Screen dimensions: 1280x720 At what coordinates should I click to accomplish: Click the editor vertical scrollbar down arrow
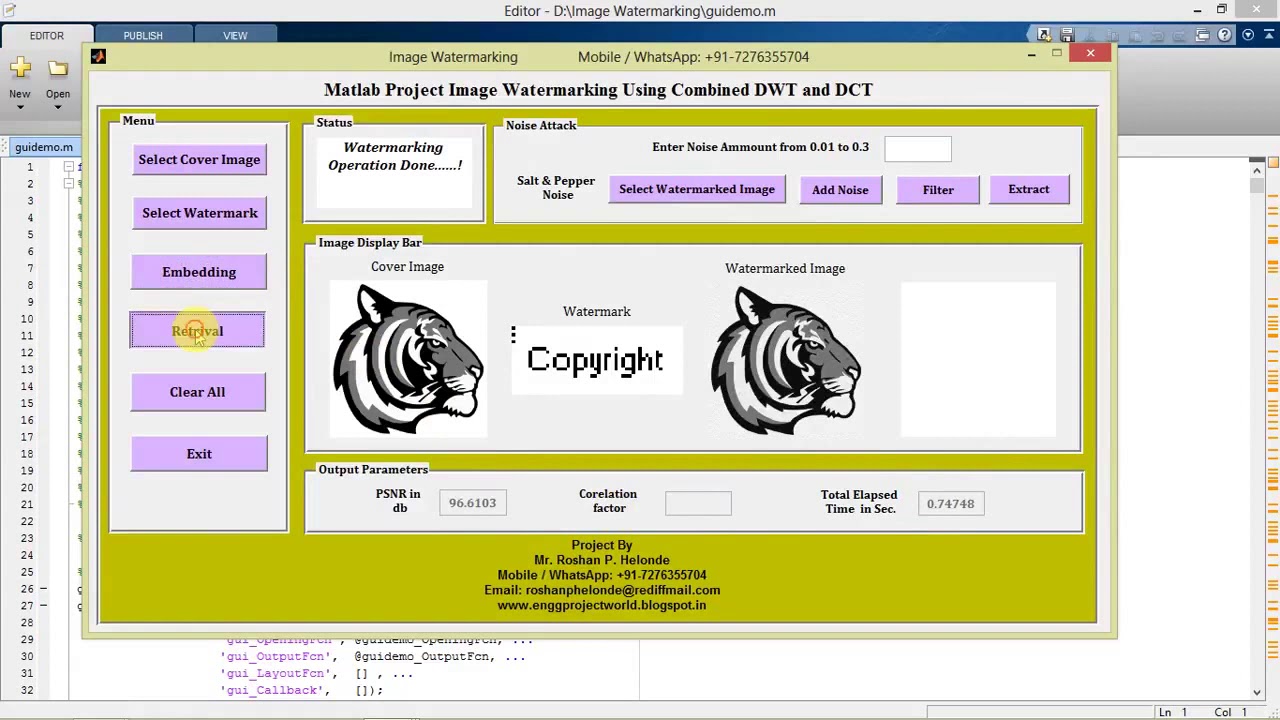[1257, 692]
